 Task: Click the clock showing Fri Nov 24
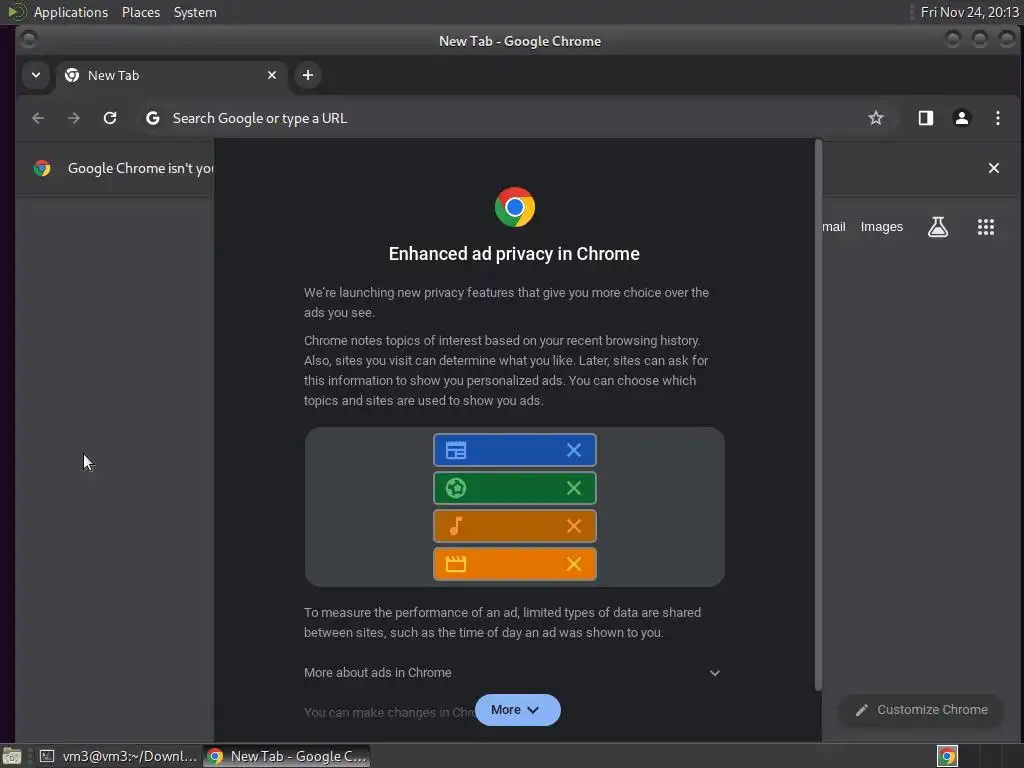pyautogui.click(x=969, y=12)
